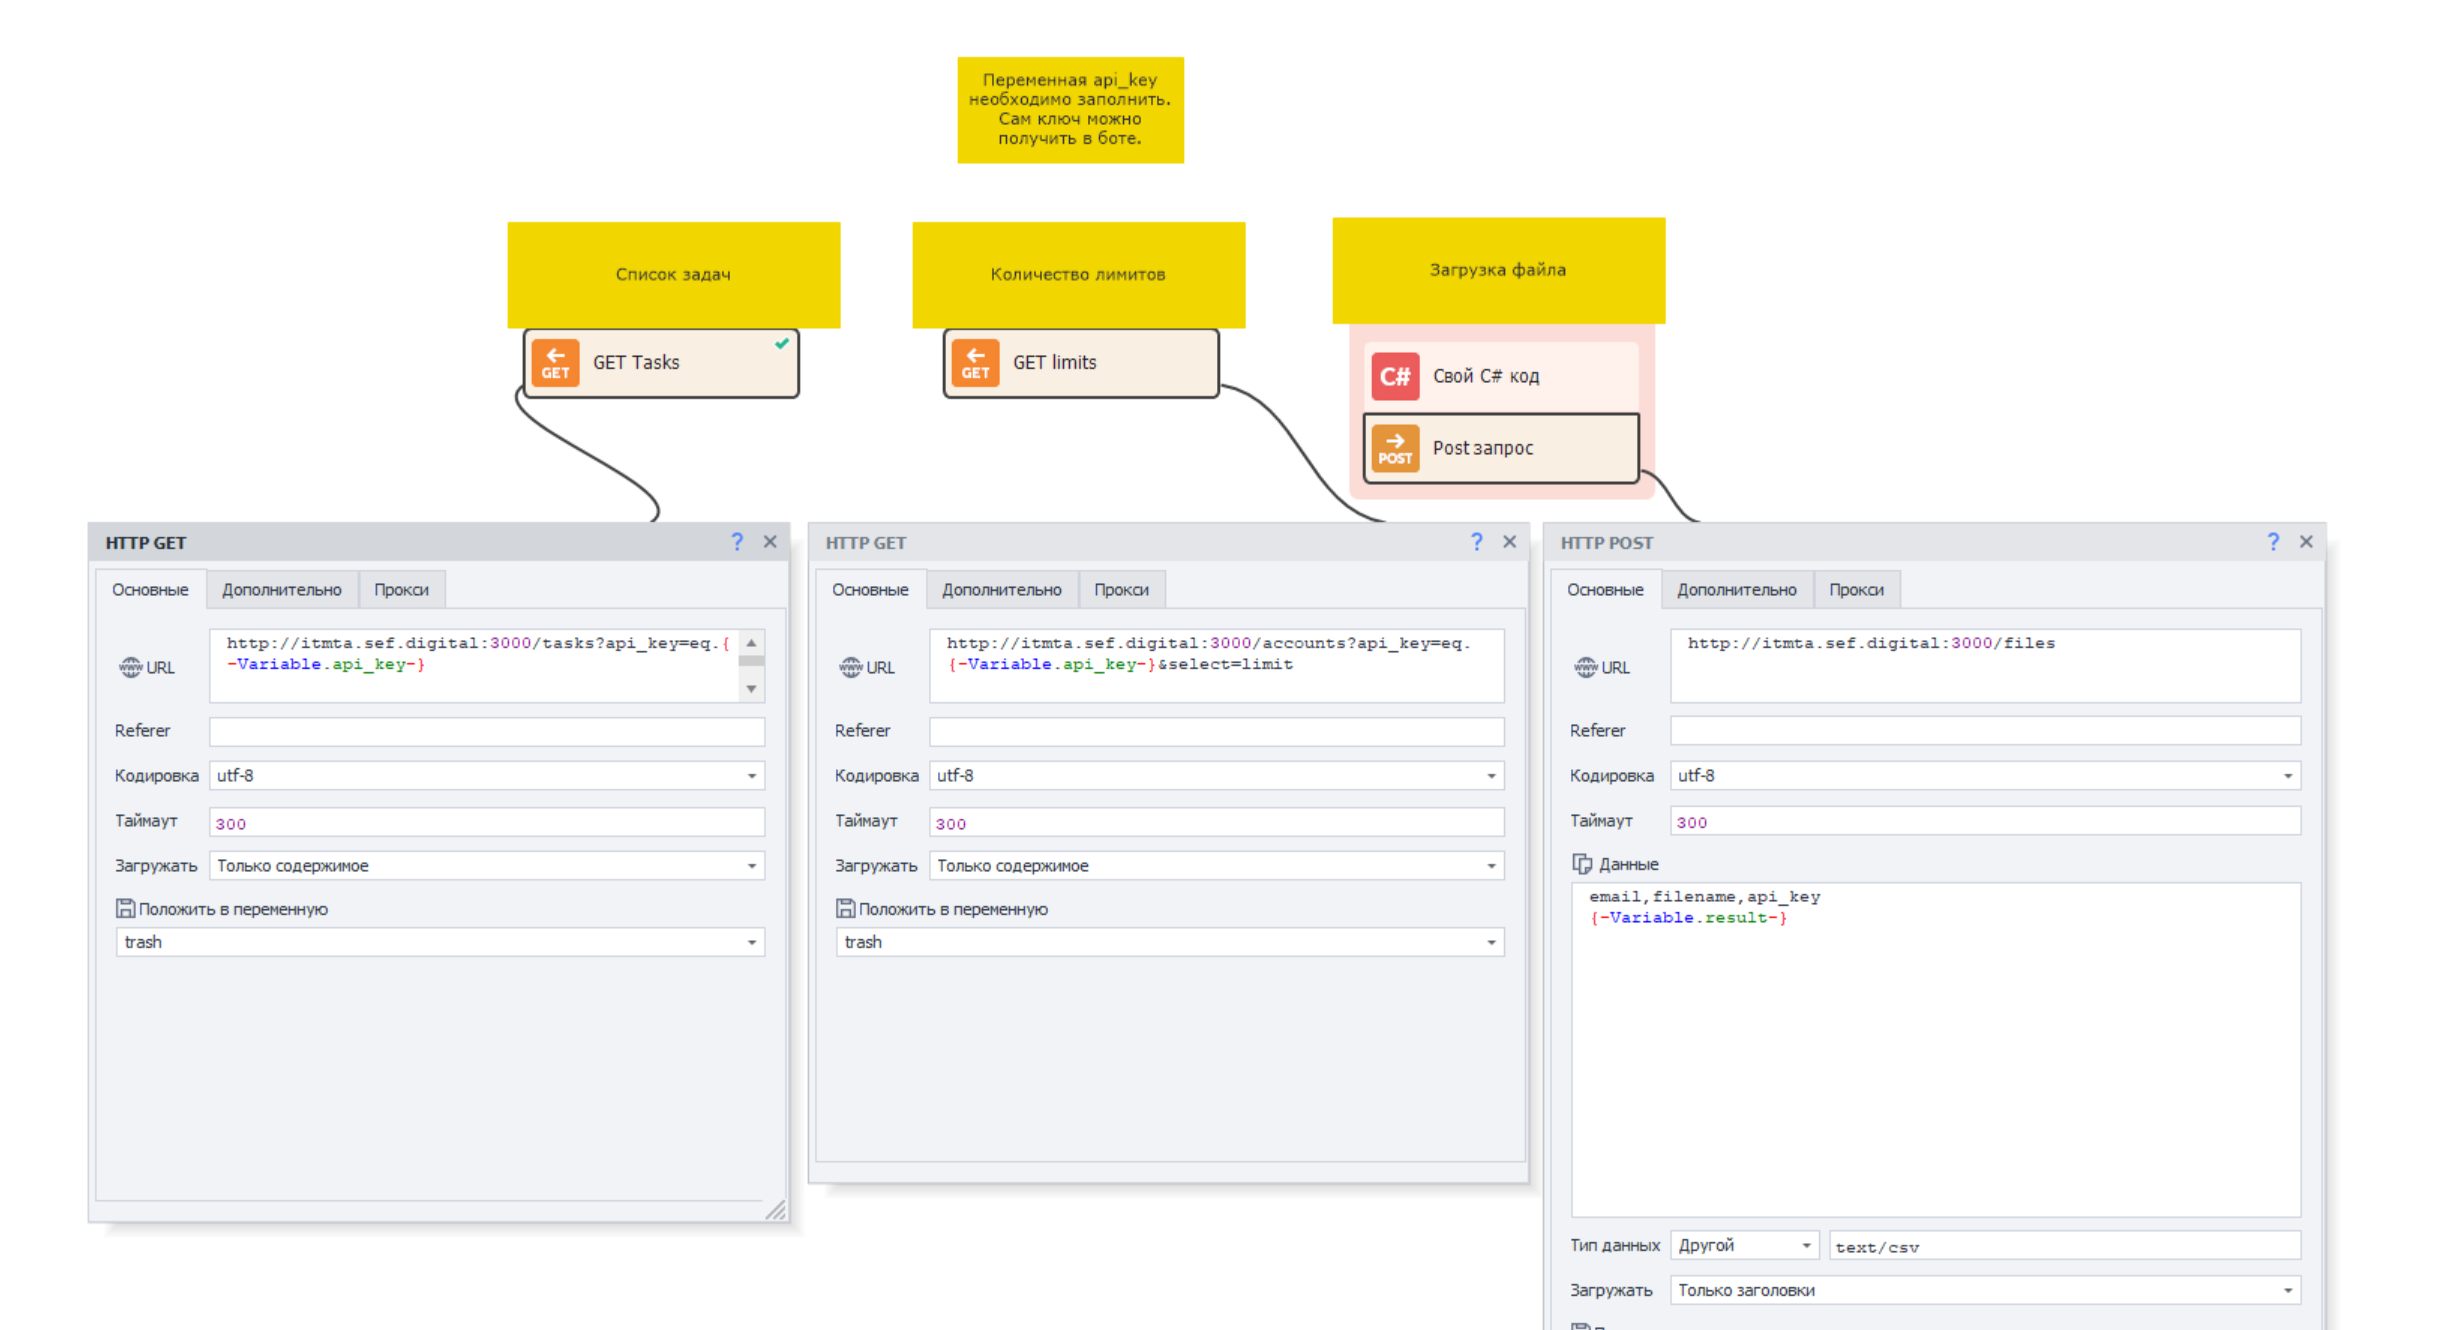Select the Загрузка файла yellow note

(1497, 270)
